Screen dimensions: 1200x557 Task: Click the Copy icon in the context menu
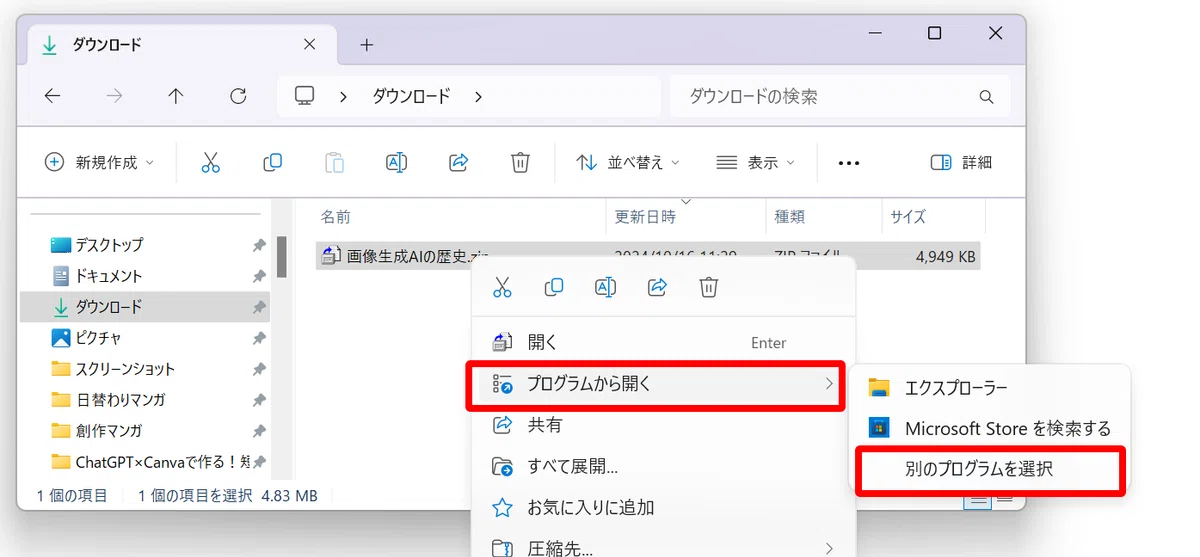pos(553,287)
